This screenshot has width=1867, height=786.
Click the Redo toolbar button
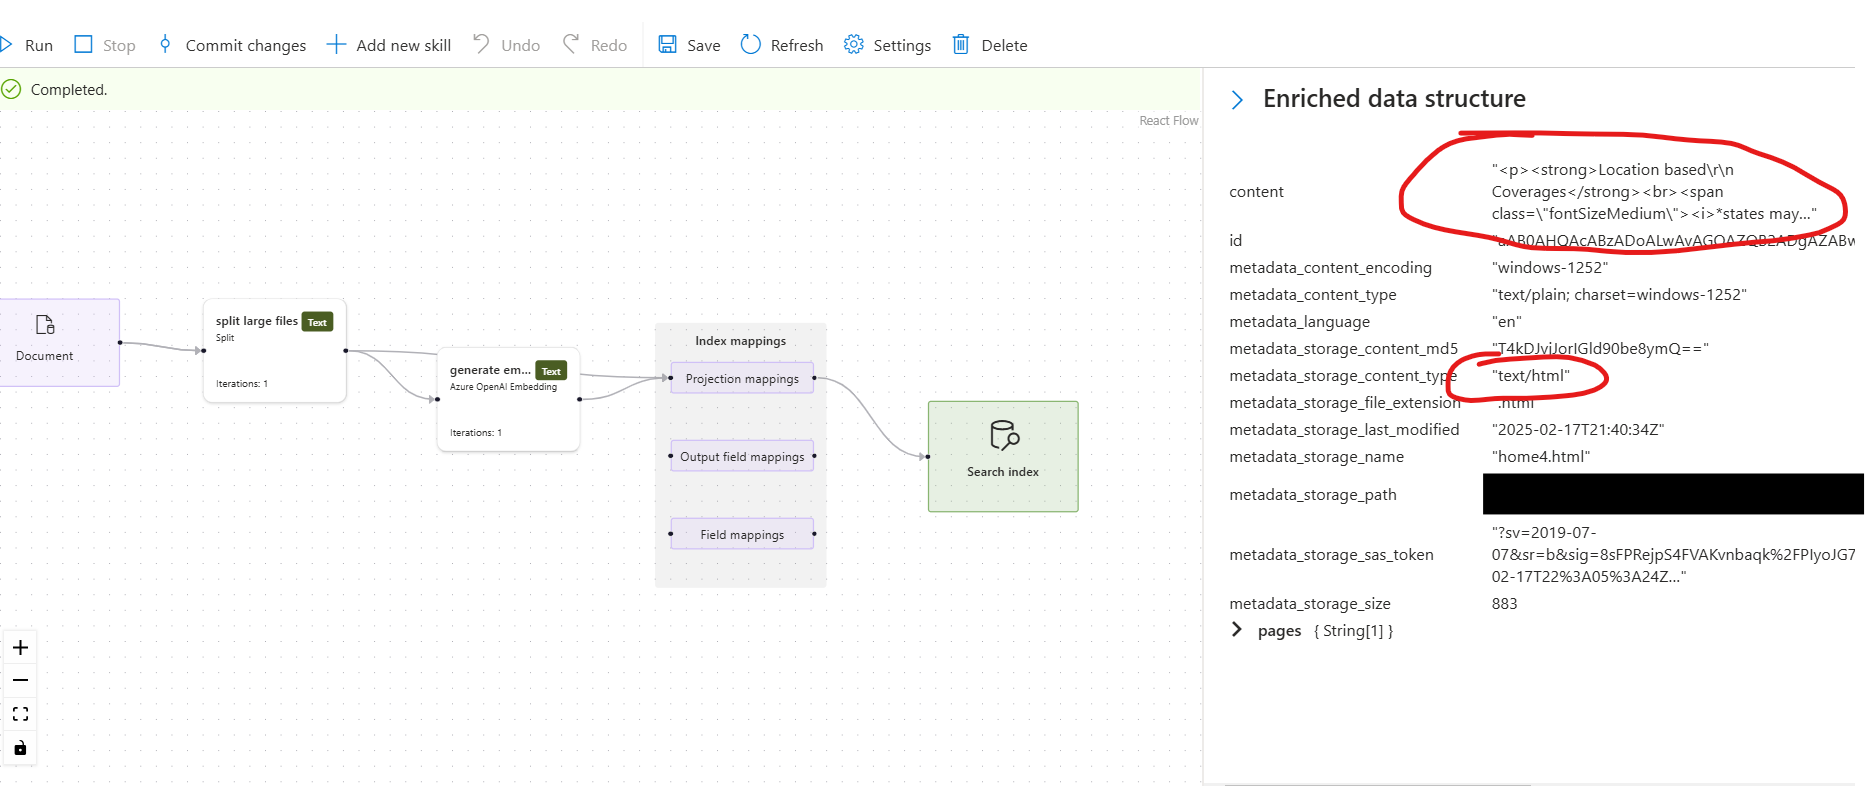click(595, 45)
